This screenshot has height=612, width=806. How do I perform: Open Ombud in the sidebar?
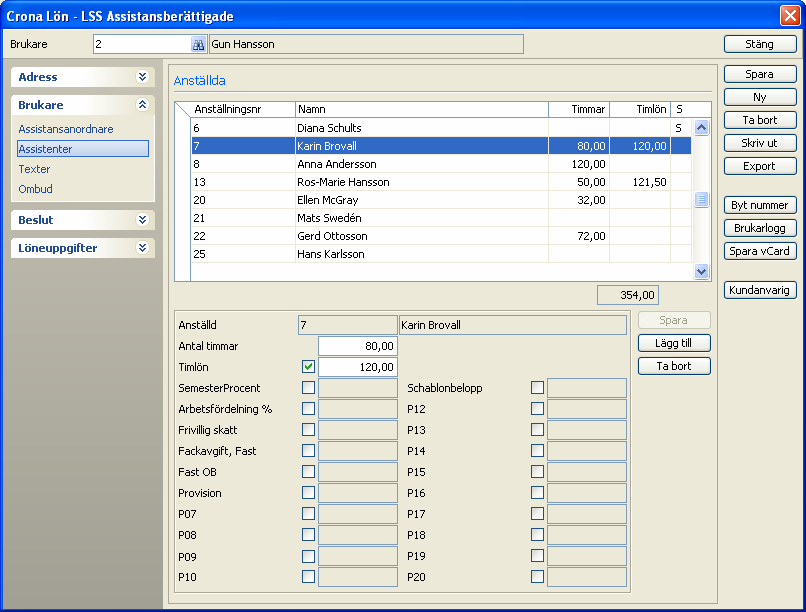point(35,189)
